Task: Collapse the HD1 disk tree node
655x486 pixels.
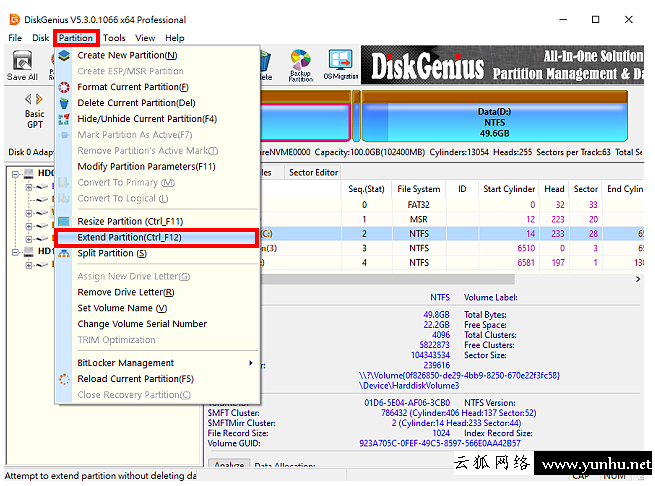Action: 15,252
